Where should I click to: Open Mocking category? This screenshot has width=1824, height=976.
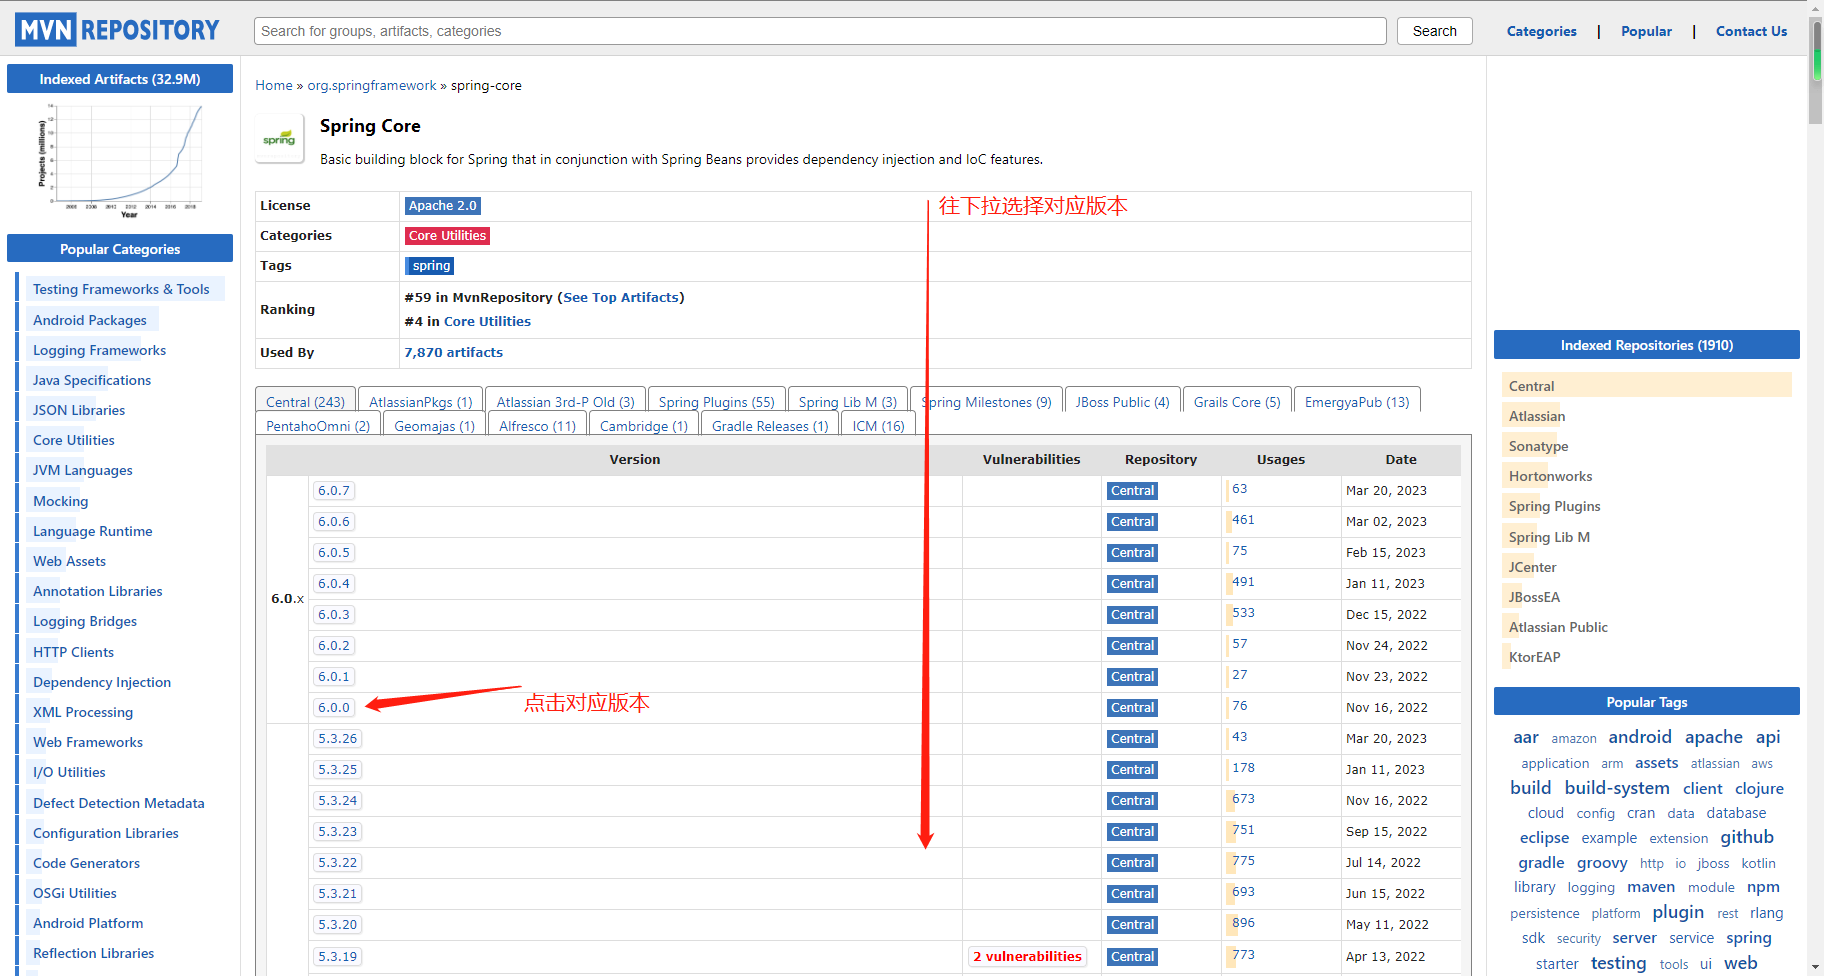[x=60, y=501]
